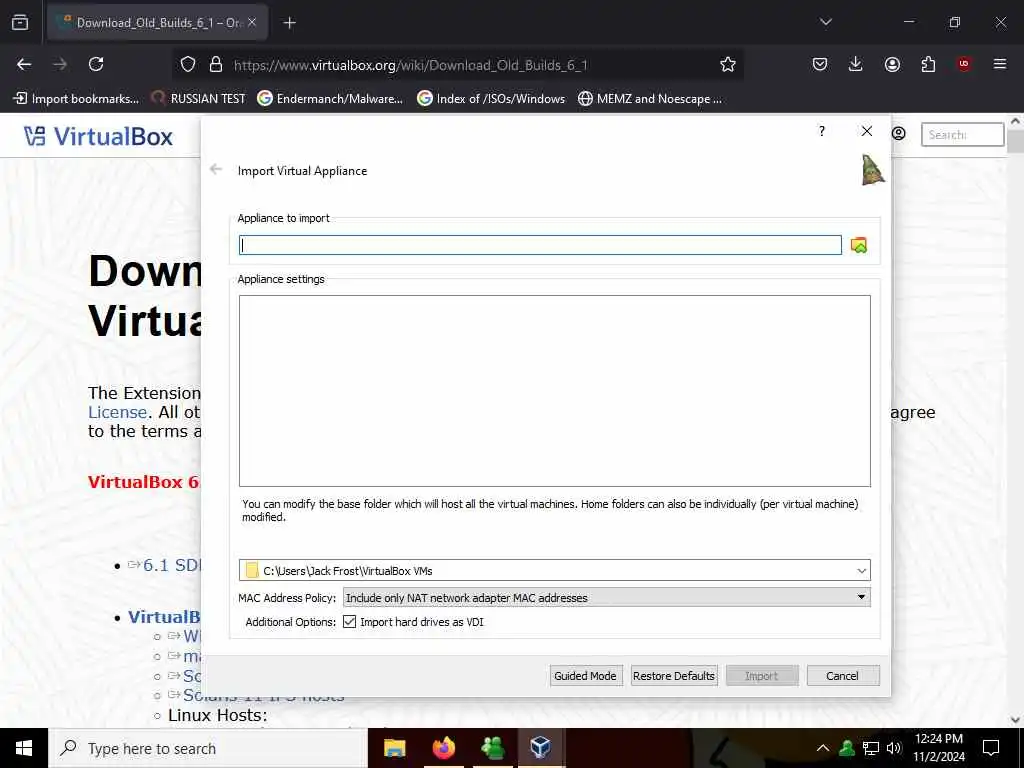Click the tracking protection shield icon
The width and height of the screenshot is (1024, 768).
tap(188, 64)
